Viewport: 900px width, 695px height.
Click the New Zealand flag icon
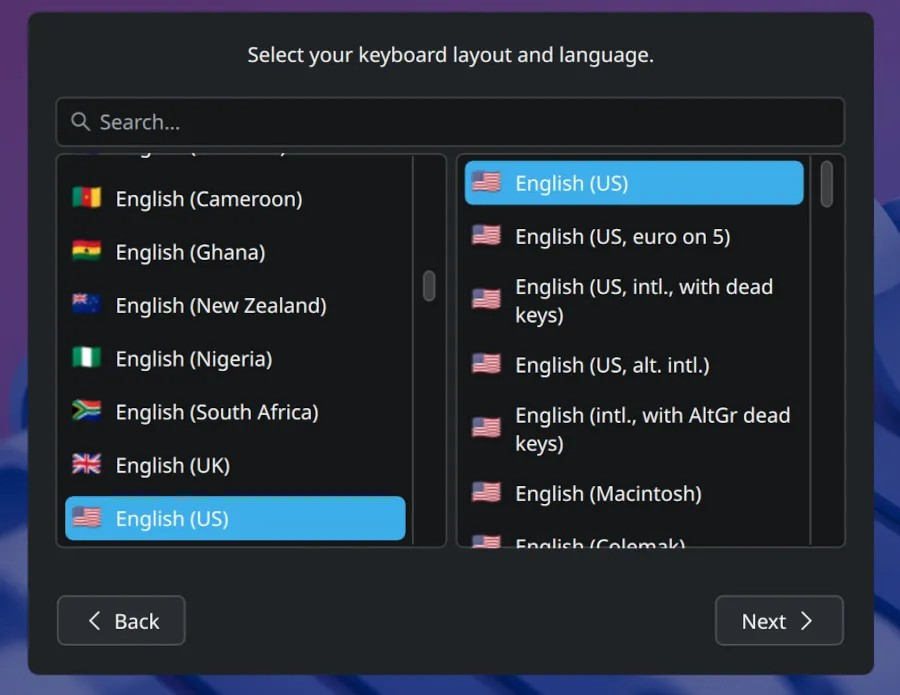coord(87,305)
